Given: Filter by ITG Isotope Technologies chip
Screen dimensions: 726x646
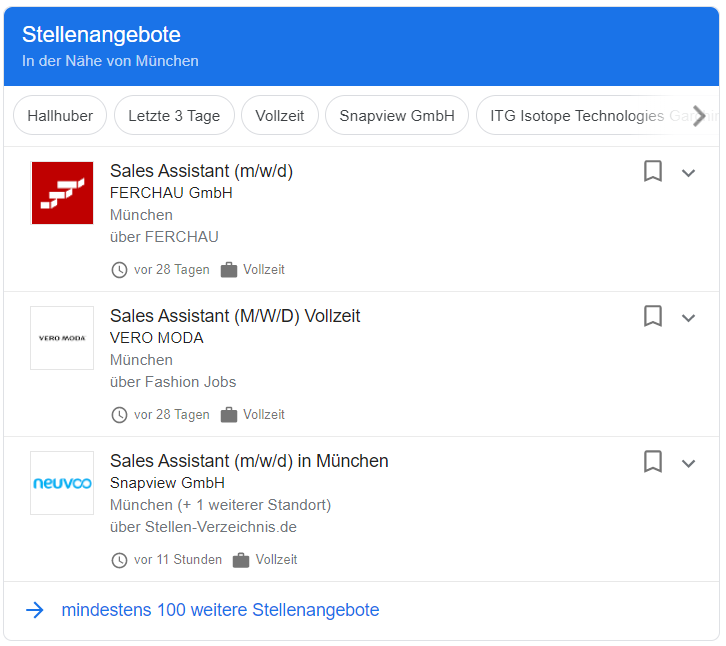Looking at the screenshot, I should coord(597,115).
